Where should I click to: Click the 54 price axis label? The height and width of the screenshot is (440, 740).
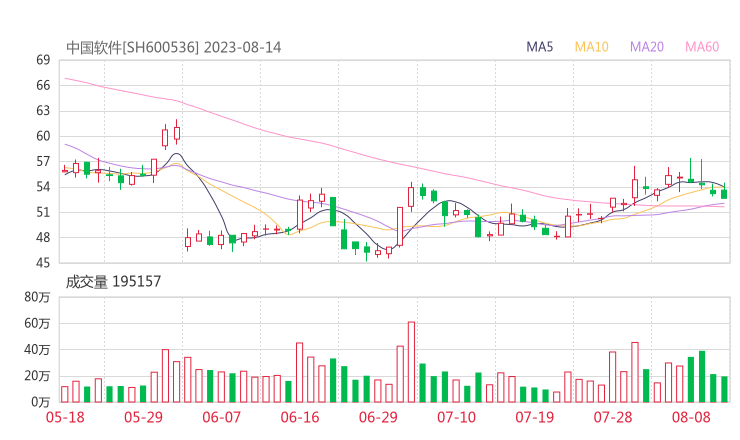coord(43,186)
